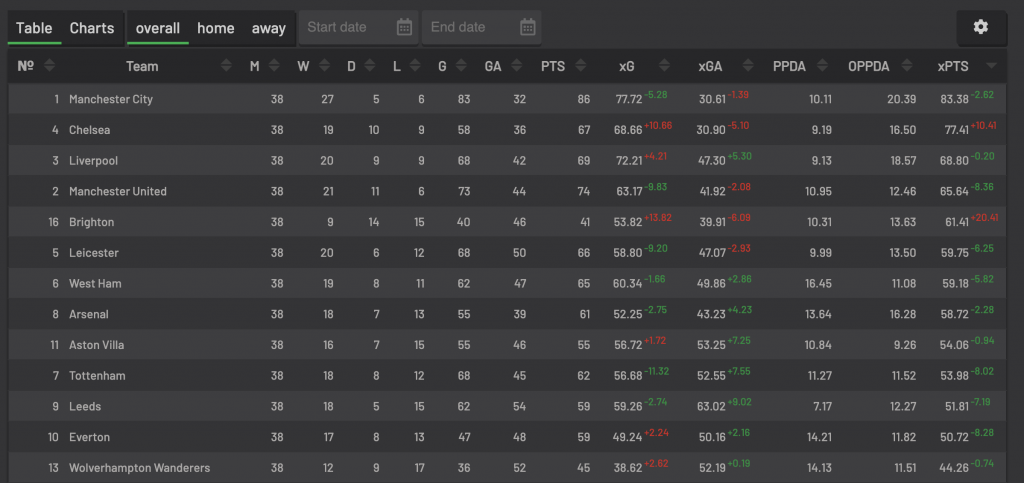Image resolution: width=1024 pixels, height=483 pixels.
Task: Click sort arrows next to PTS
Action: click(580, 66)
